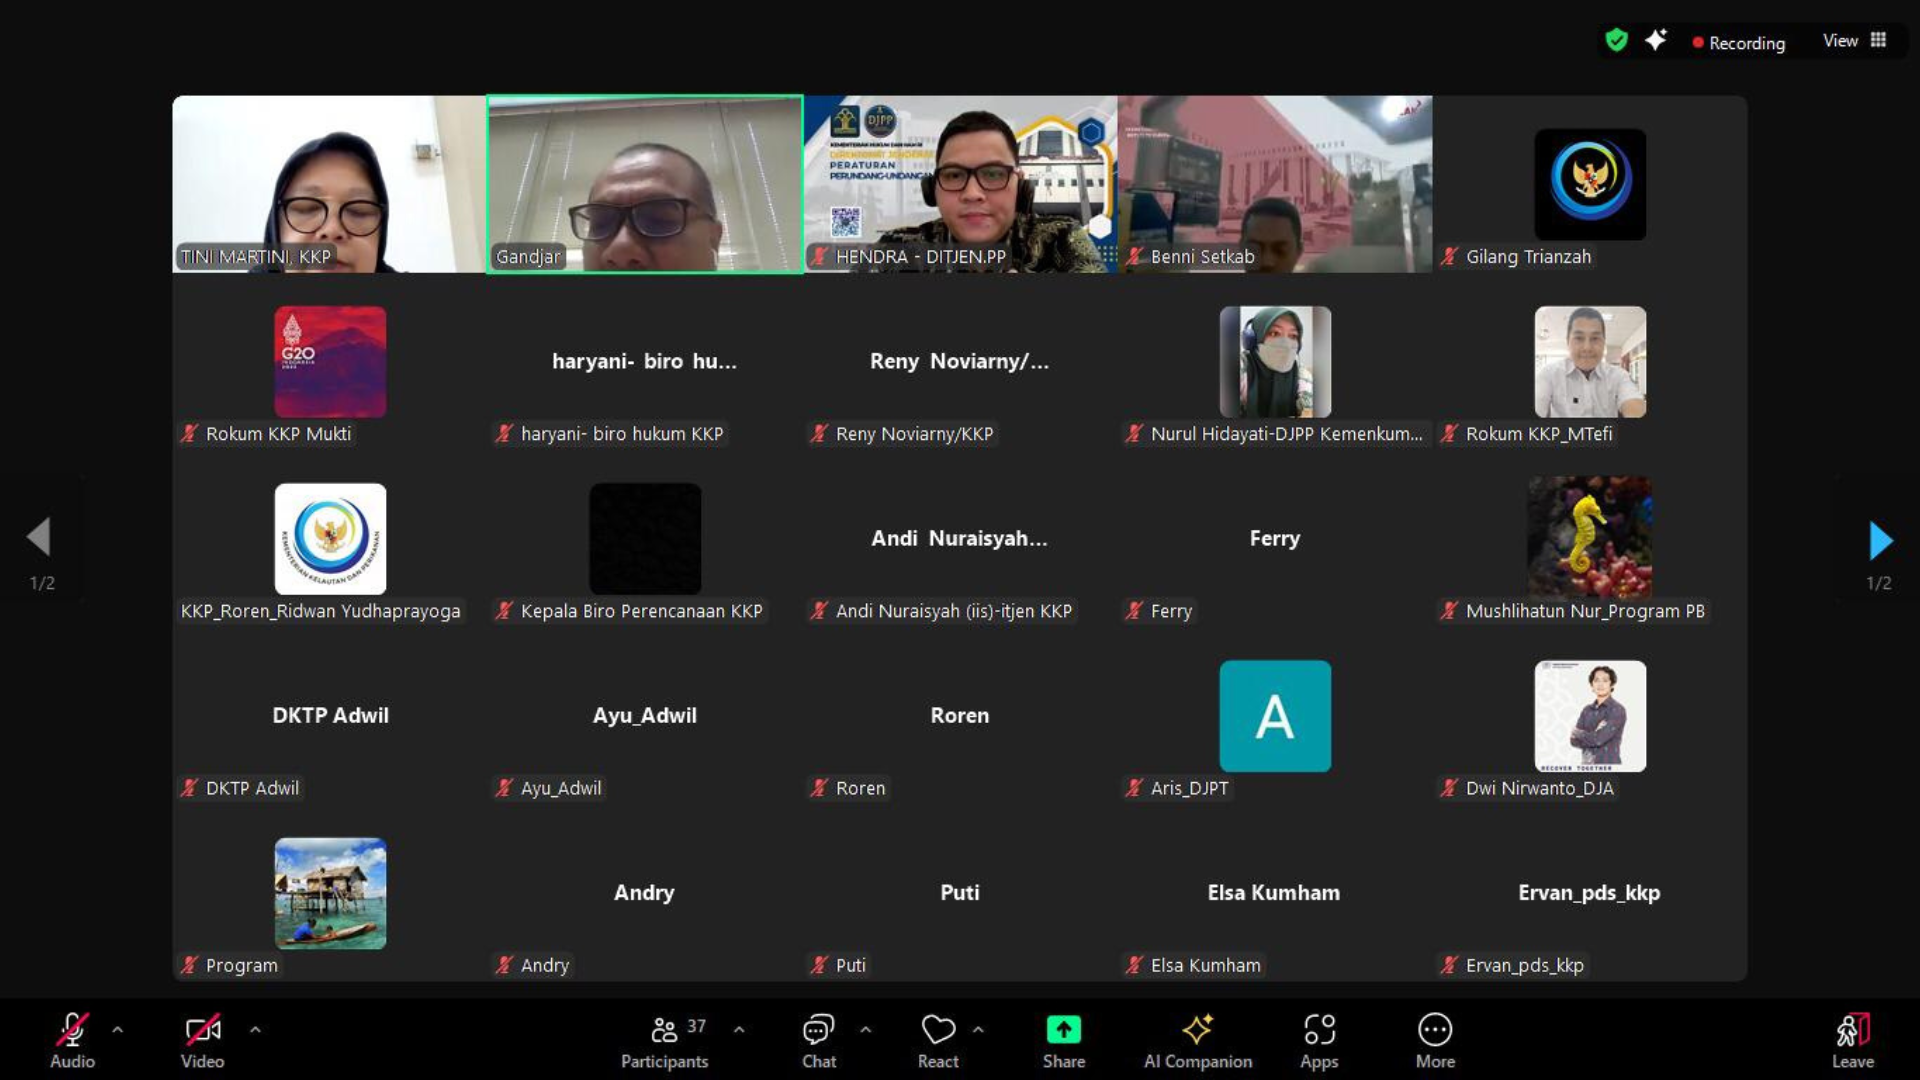Click muted mic icon for HENDRA - DITJEN.PP
This screenshot has width=1920, height=1080.
click(819, 257)
